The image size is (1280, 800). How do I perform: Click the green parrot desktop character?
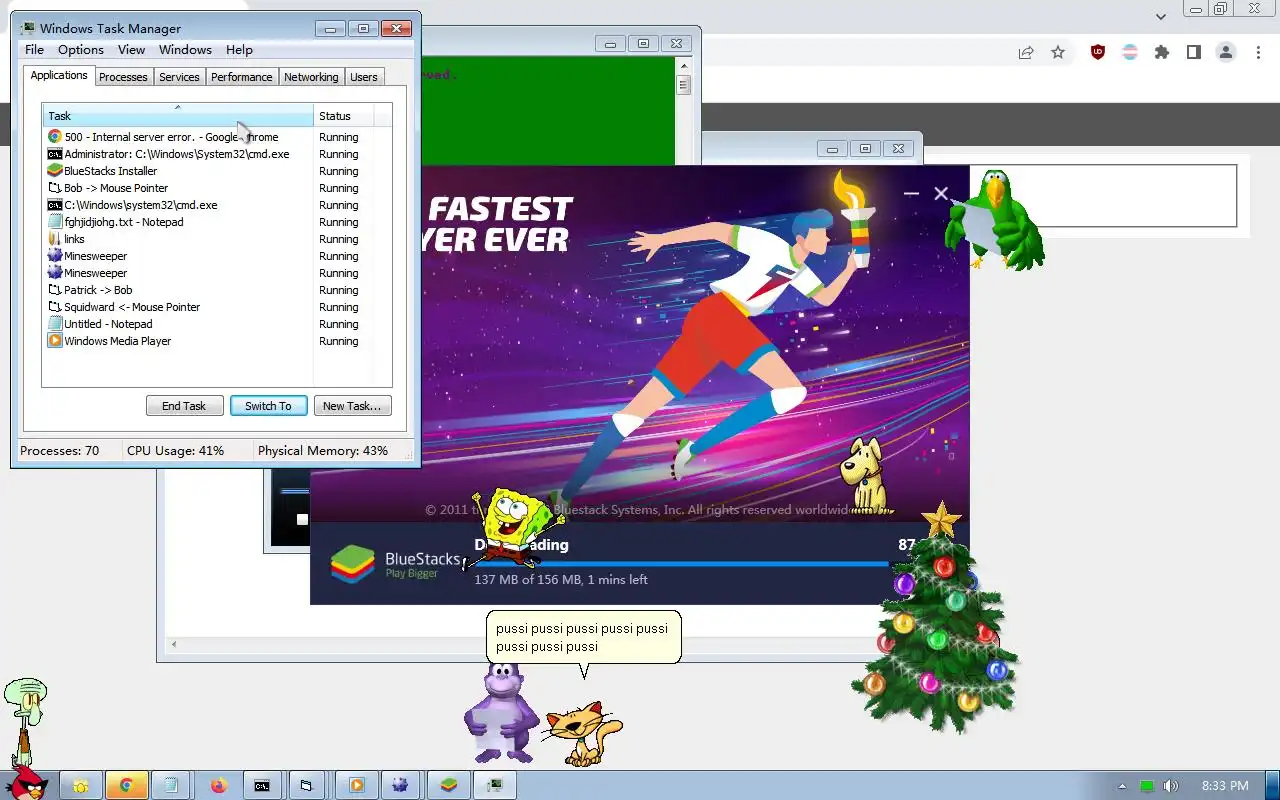coord(995,220)
